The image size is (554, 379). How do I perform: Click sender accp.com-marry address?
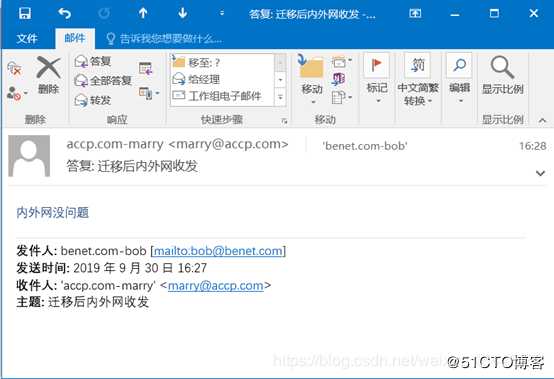pos(177,144)
